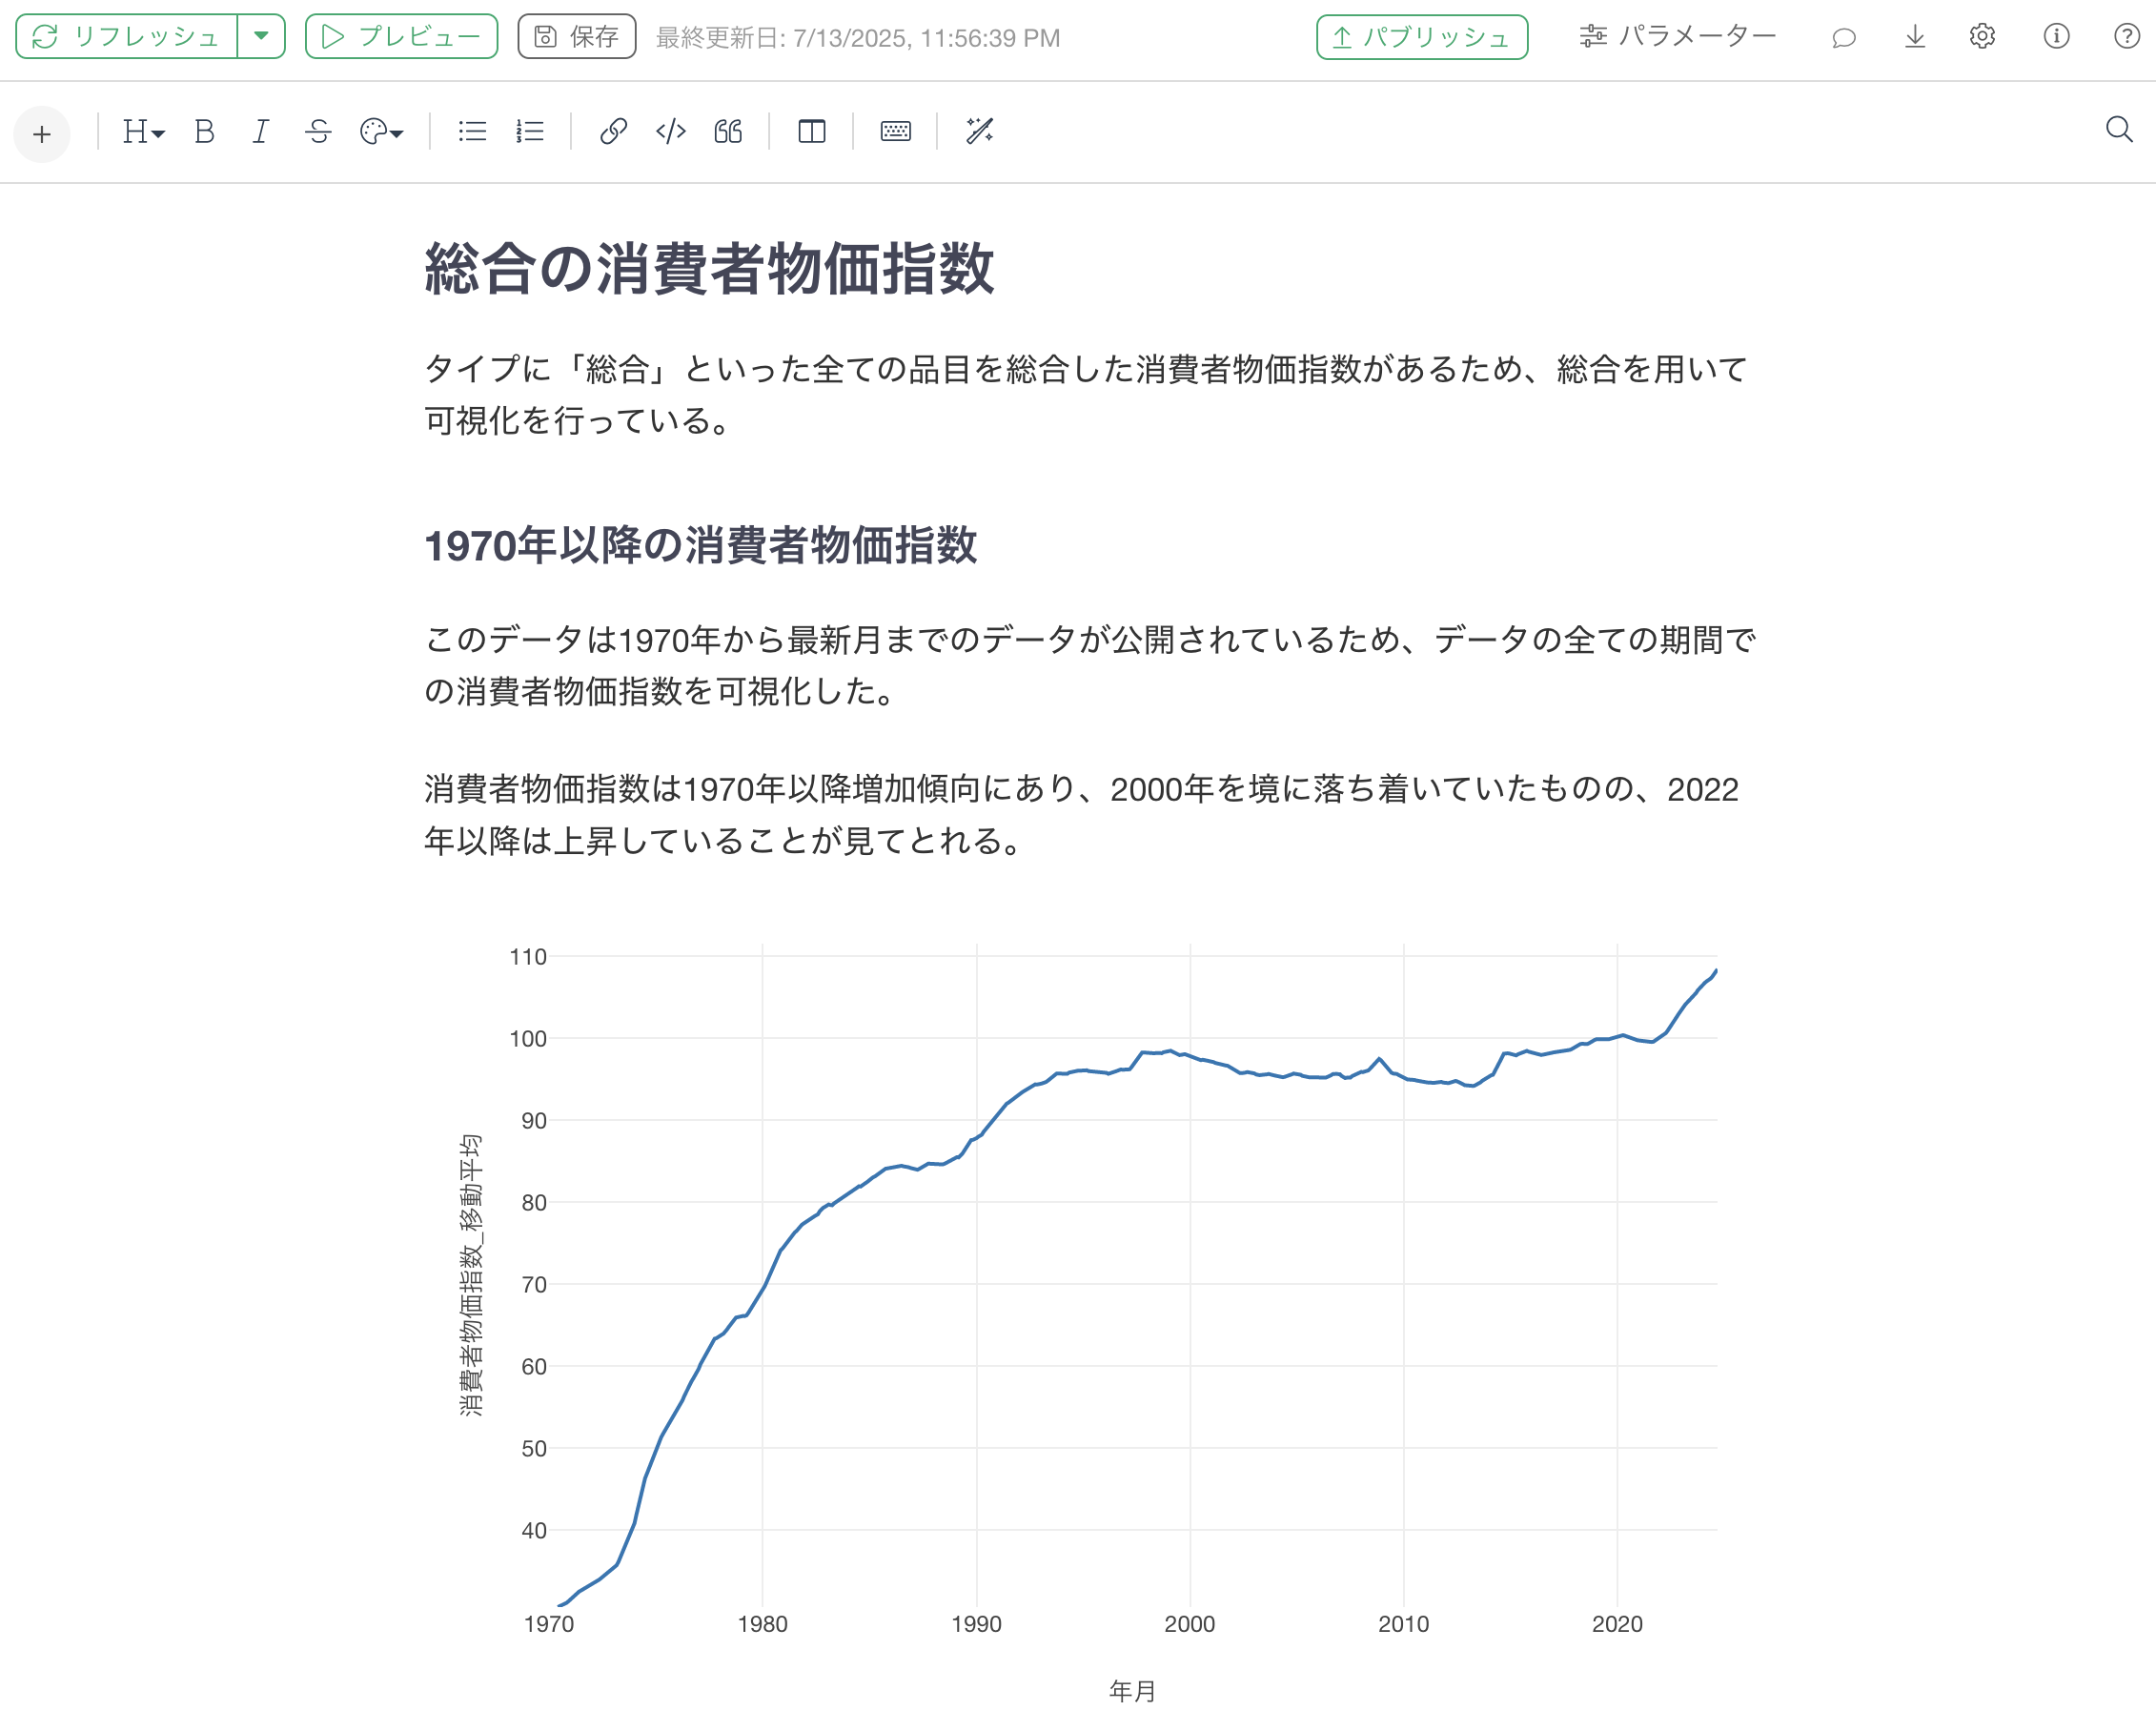
Task: Click the 年月 x-axis label
Action: tap(1133, 1691)
